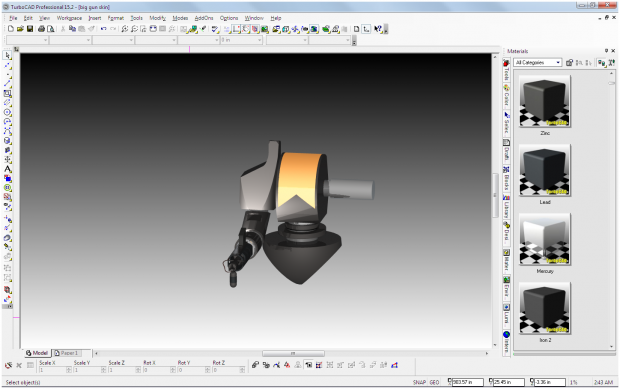Click the Copy icon in toolbar
Image resolution: width=620 pixels, height=389 pixels.
click(x=72, y=29)
